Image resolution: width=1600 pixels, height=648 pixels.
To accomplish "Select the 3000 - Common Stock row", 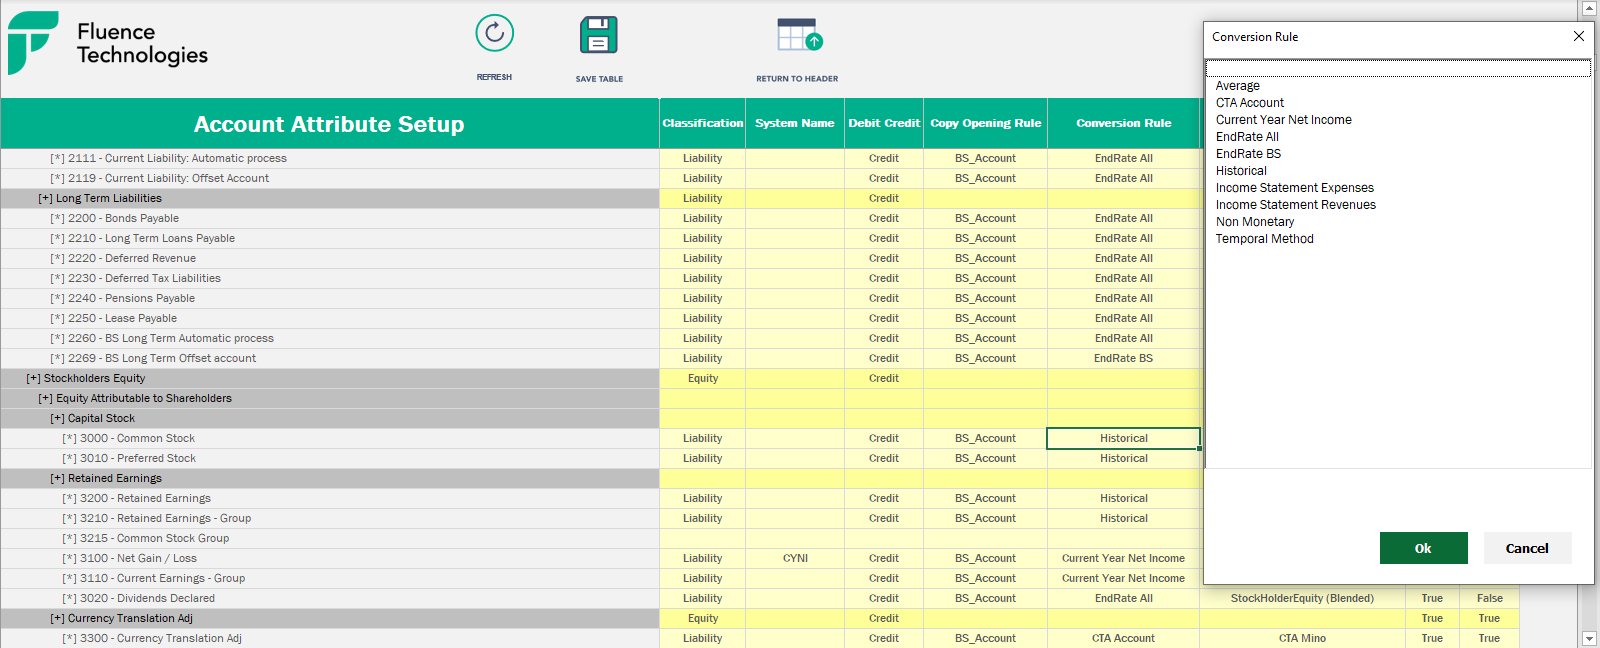I will 137,438.
